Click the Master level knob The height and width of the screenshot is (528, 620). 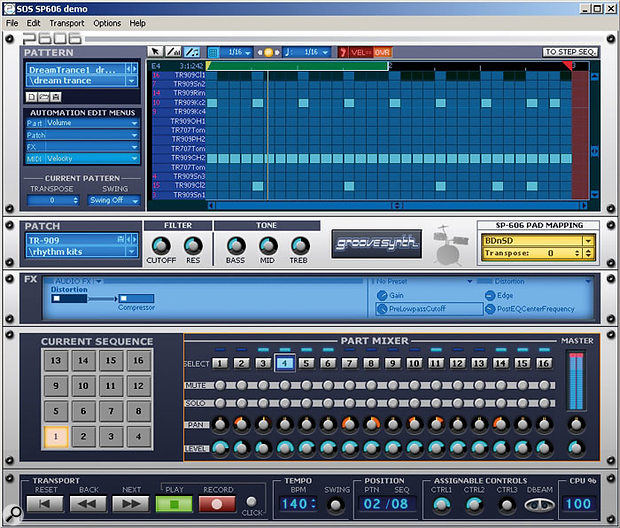coord(576,449)
